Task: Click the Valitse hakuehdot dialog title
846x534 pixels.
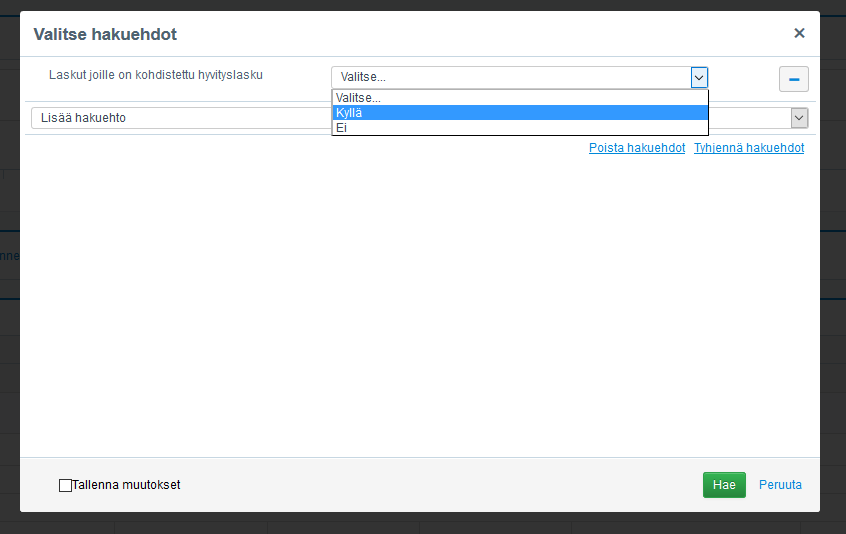Action: point(105,34)
